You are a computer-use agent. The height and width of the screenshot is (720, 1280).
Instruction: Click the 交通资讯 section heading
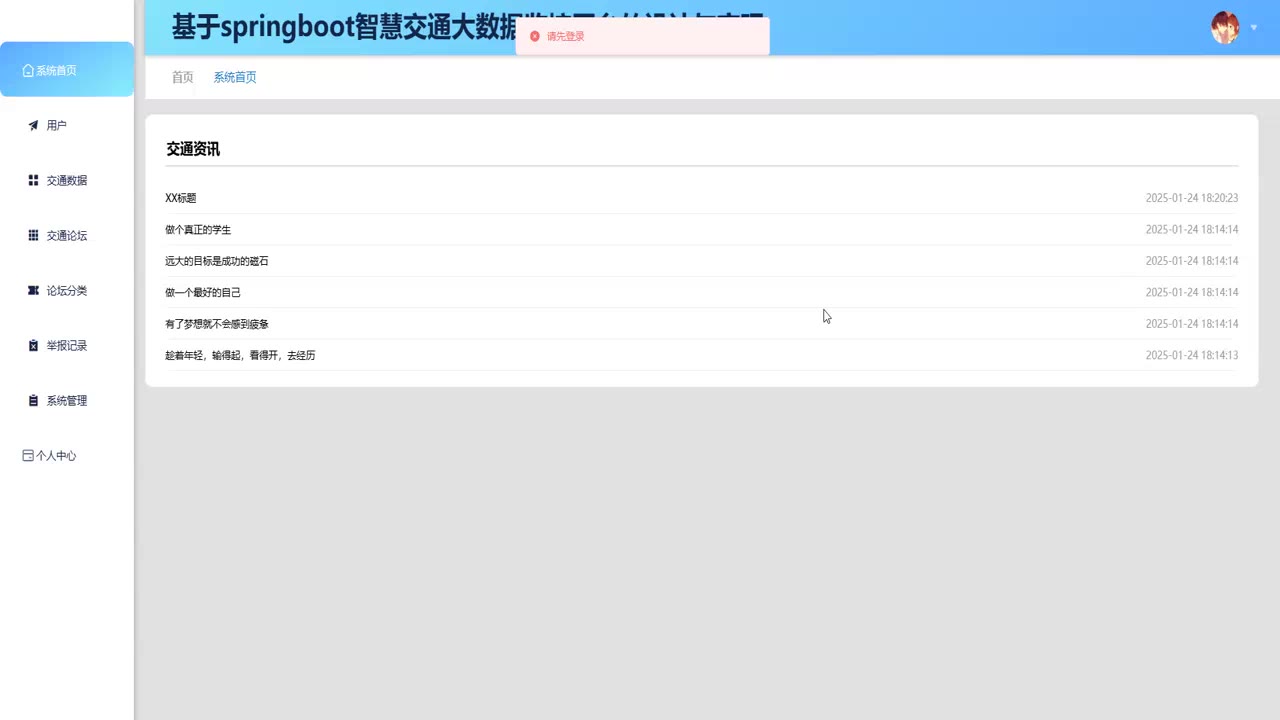(x=193, y=149)
